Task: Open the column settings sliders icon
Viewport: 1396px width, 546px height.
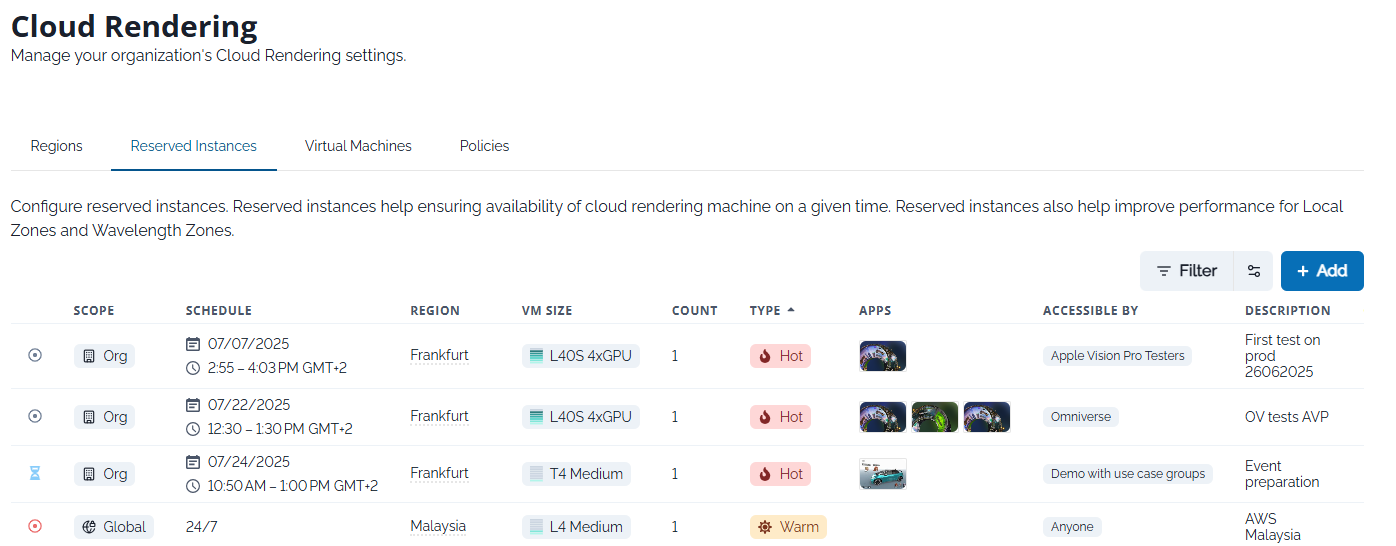Action: point(1253,271)
